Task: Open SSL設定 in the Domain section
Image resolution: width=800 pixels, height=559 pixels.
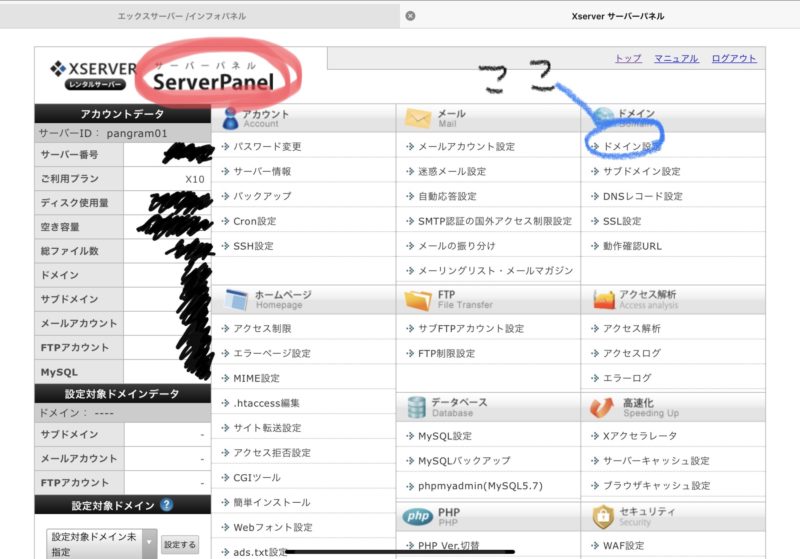Action: point(622,221)
